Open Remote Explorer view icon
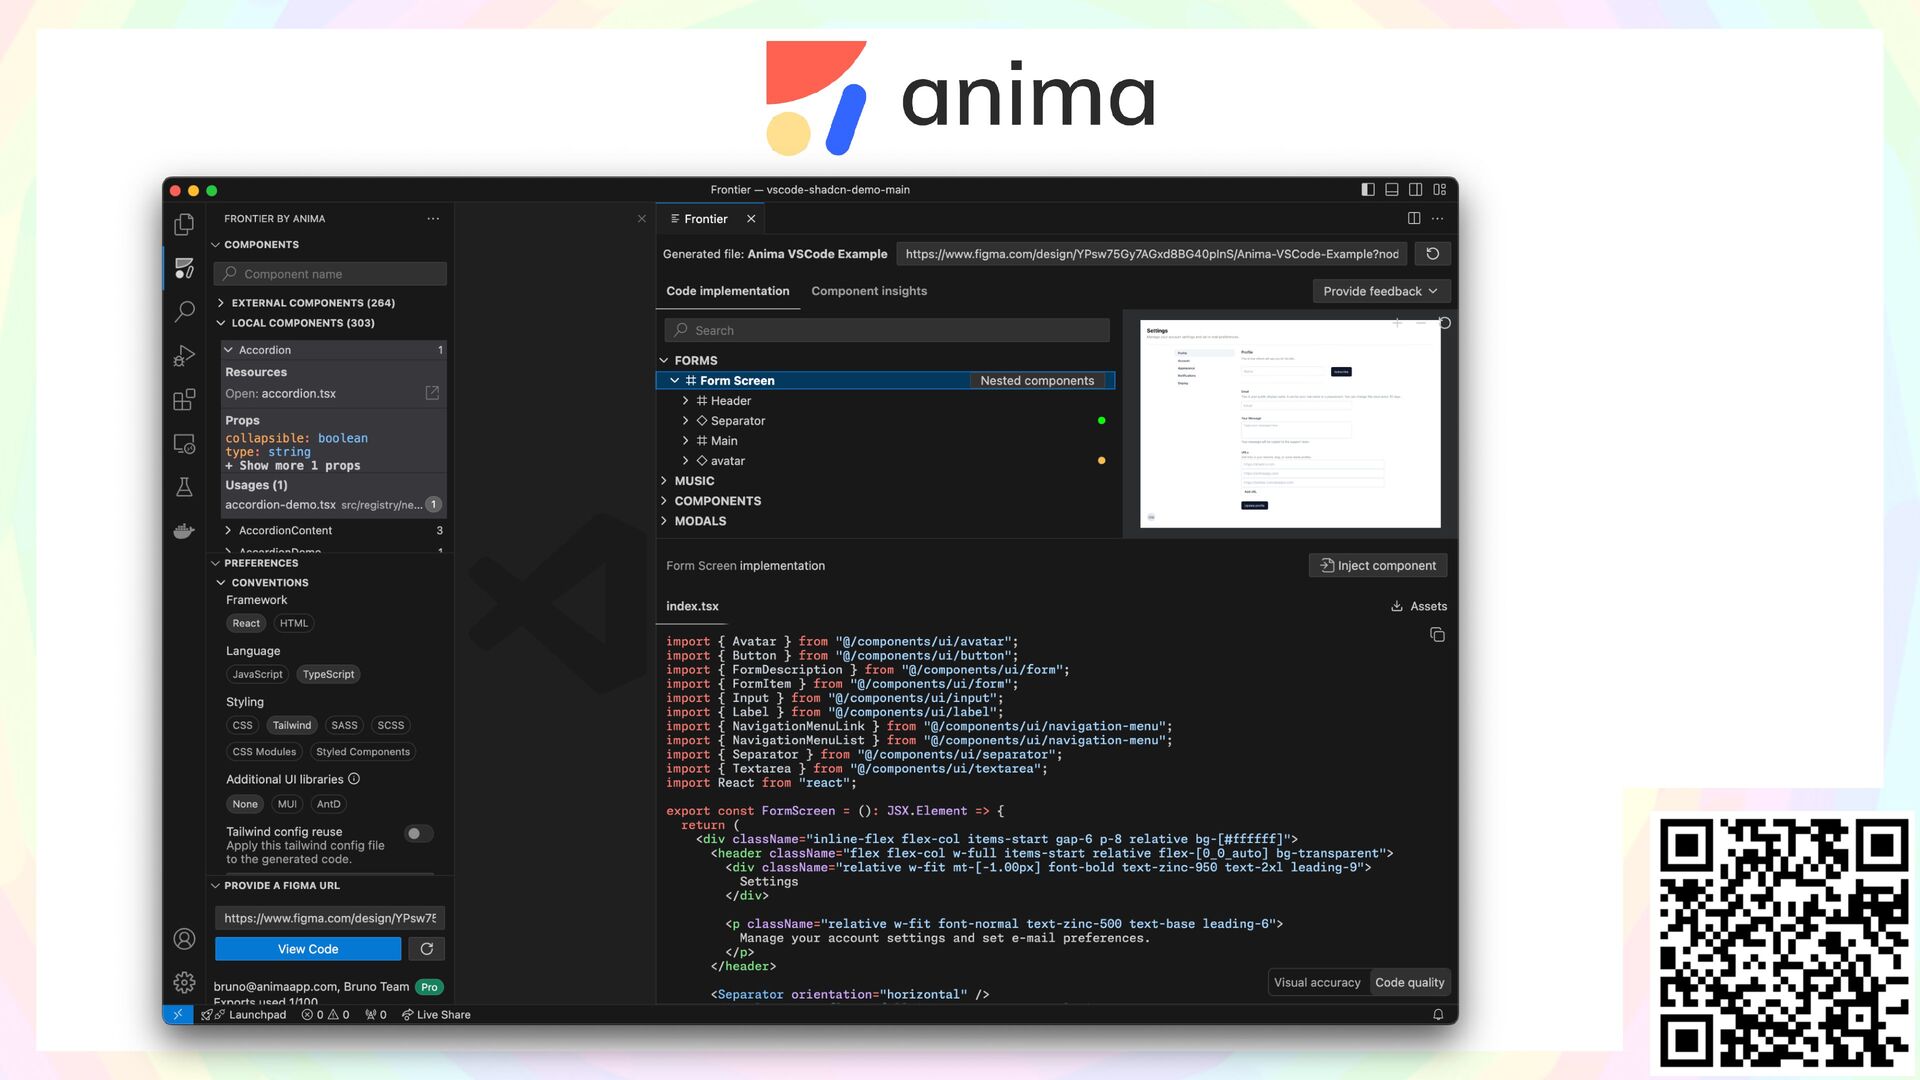The width and height of the screenshot is (1920, 1080). [x=184, y=444]
